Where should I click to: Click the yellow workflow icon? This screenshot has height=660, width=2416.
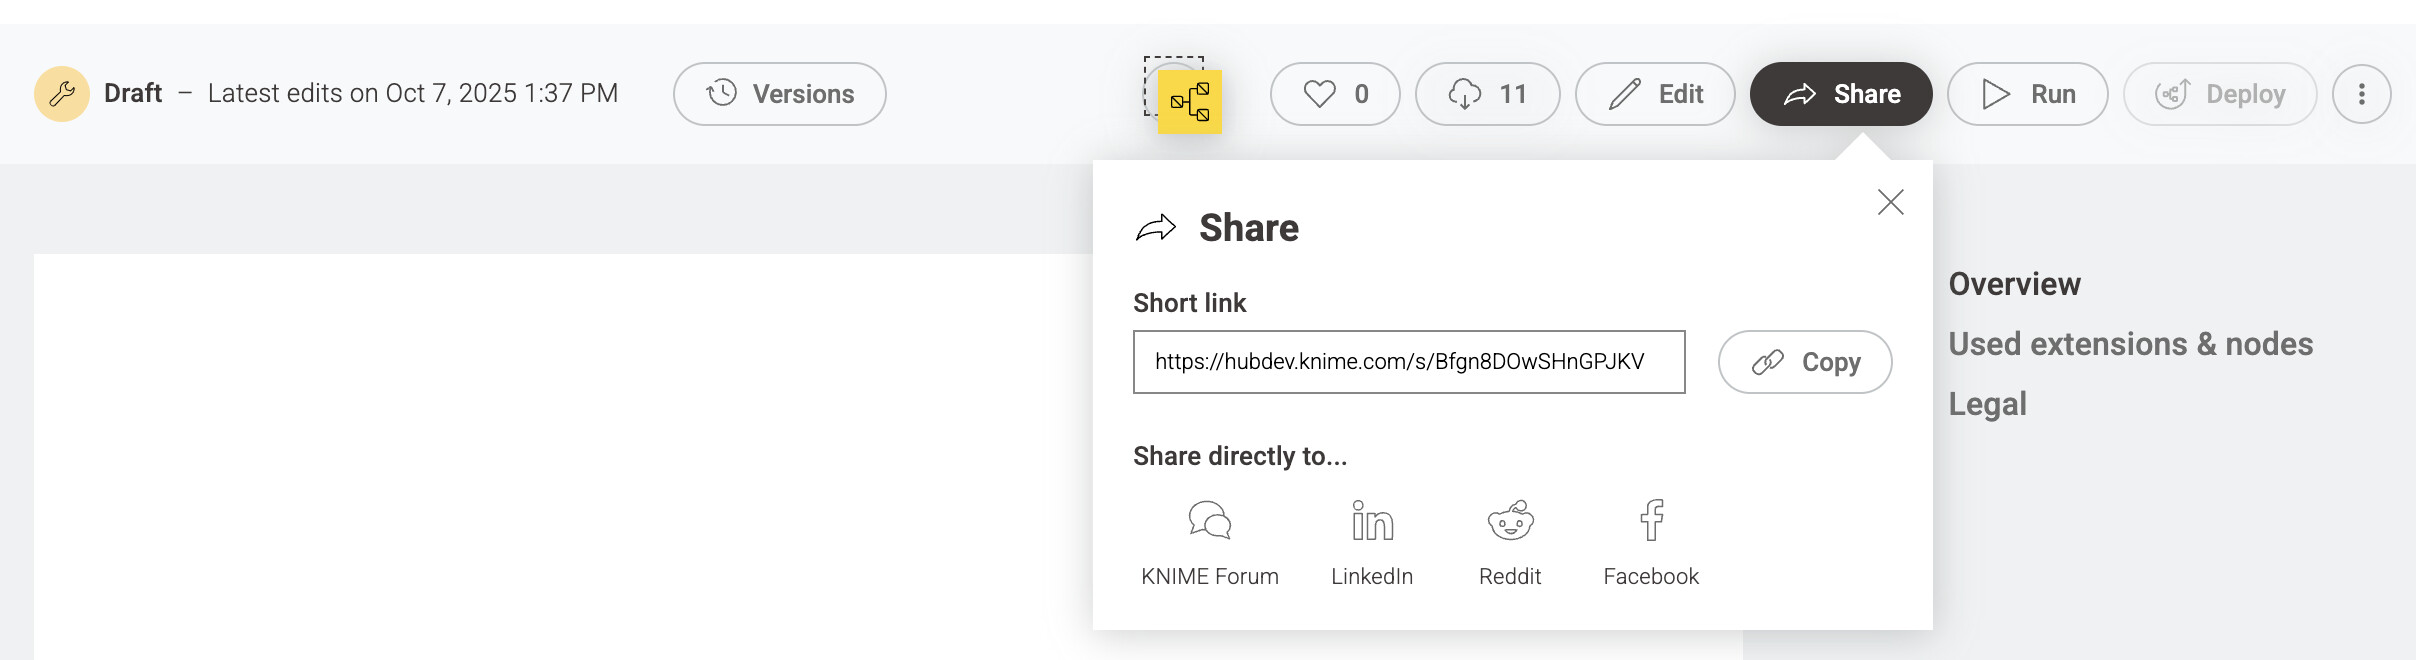(x=1189, y=102)
